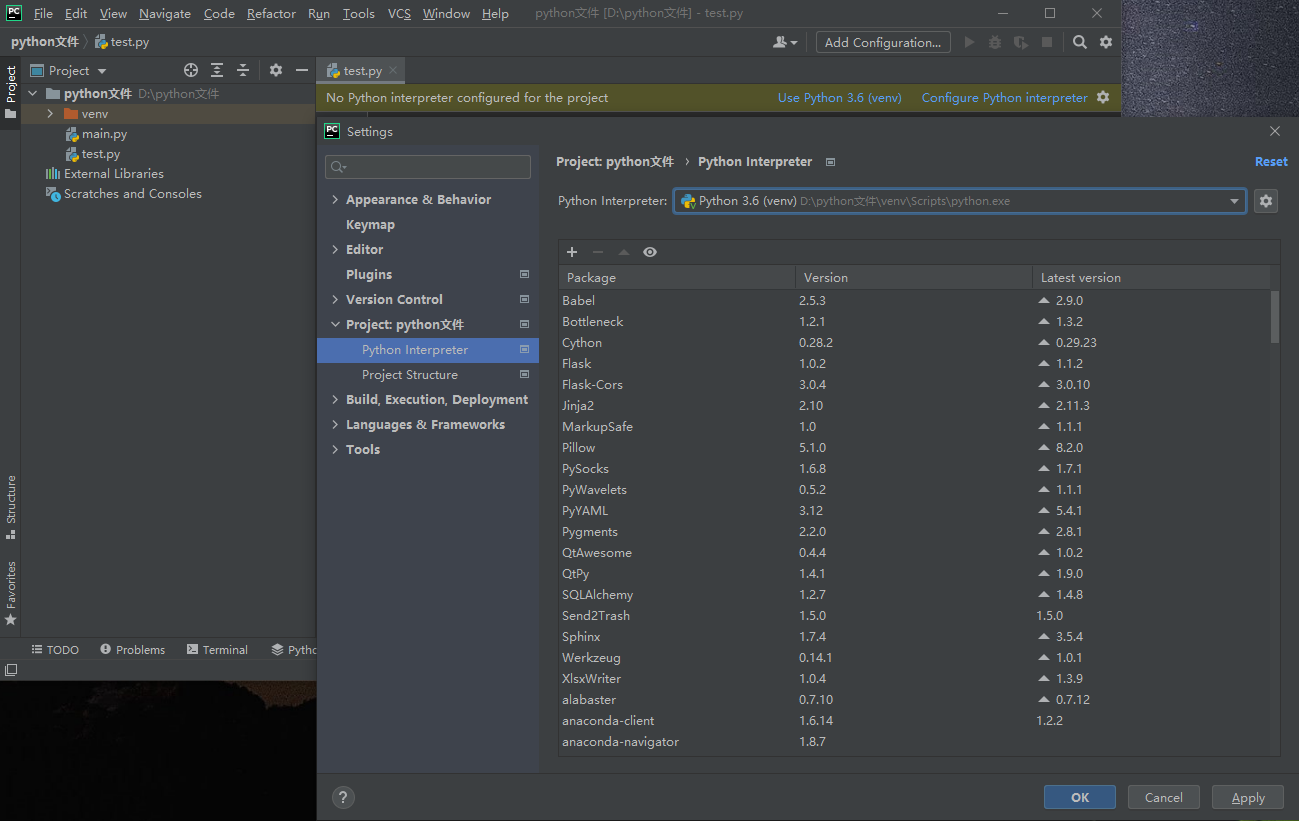Hide Project panel with minus icon
The width and height of the screenshot is (1299, 821).
[302, 70]
